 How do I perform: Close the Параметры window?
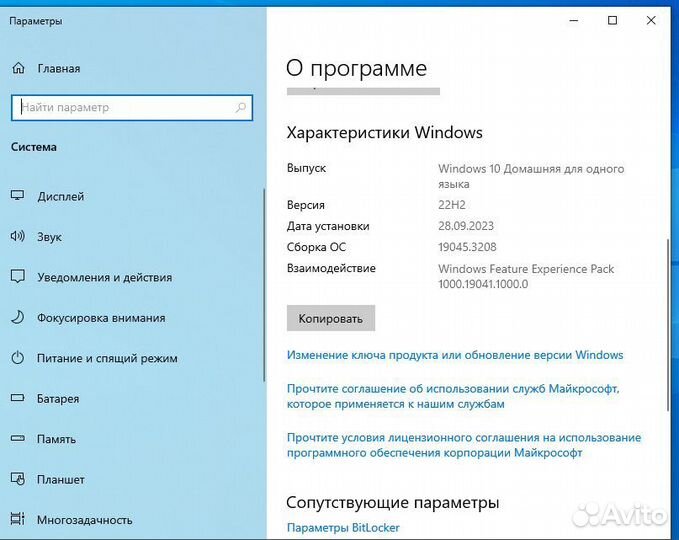pyautogui.click(x=651, y=20)
